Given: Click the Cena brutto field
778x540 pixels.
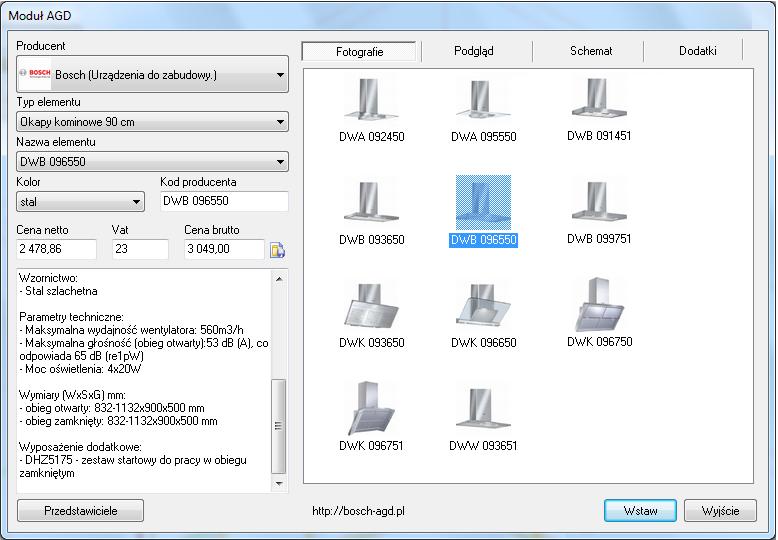Looking at the screenshot, I should [224, 249].
